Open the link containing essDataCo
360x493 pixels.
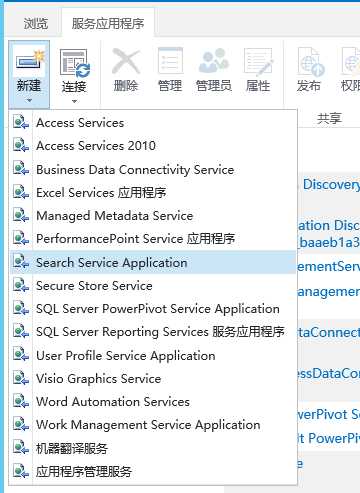pyautogui.click(x=329, y=373)
